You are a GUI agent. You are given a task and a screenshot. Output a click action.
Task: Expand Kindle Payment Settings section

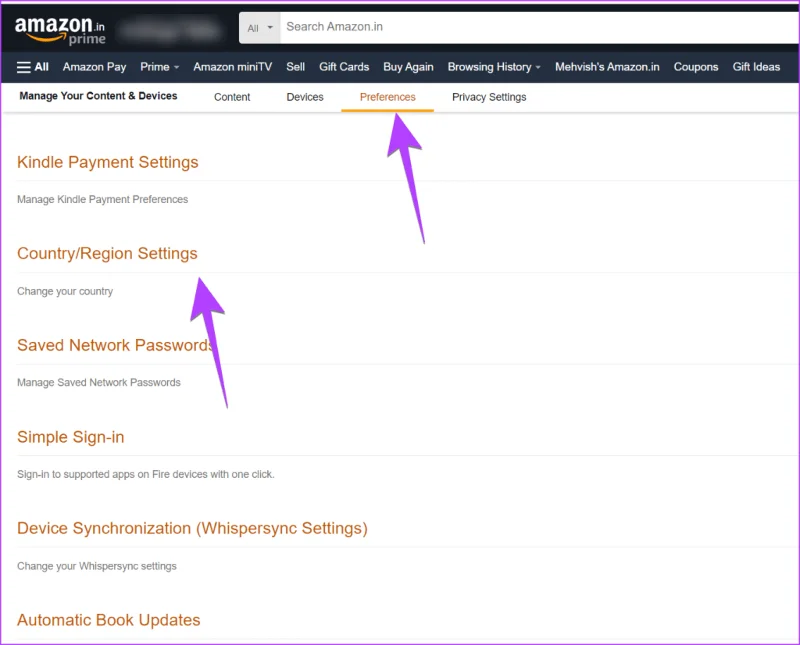tap(108, 162)
